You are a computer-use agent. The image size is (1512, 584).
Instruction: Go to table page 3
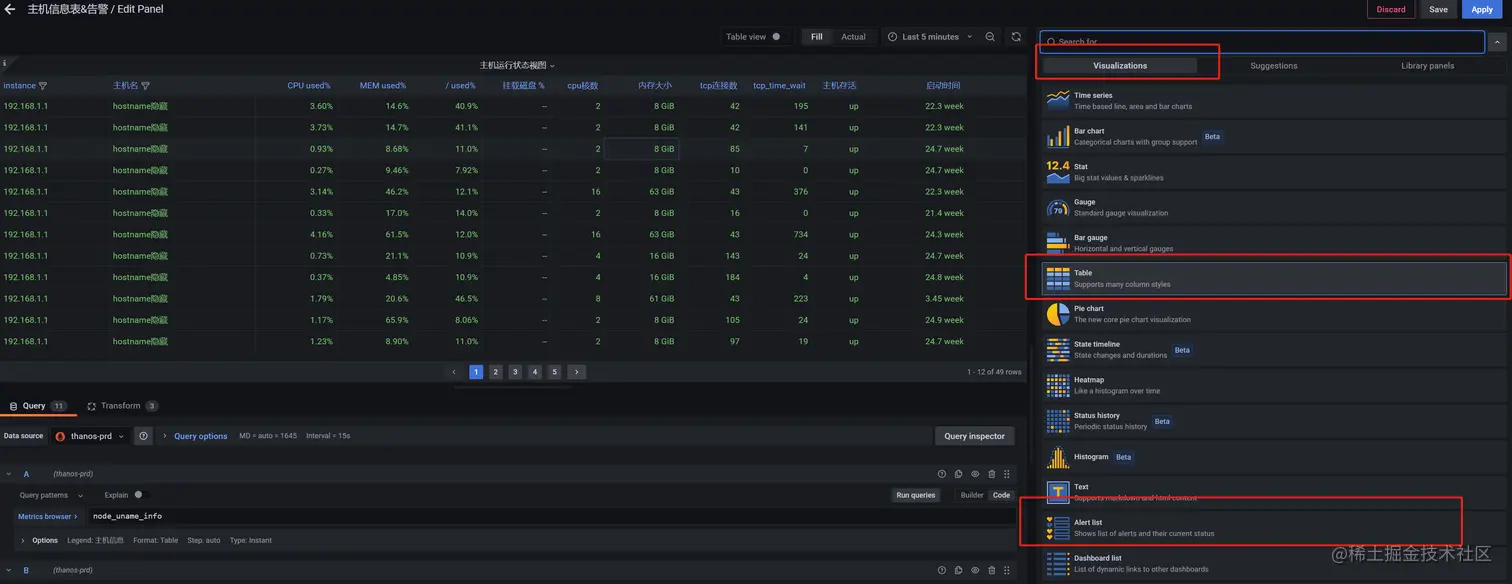(515, 372)
